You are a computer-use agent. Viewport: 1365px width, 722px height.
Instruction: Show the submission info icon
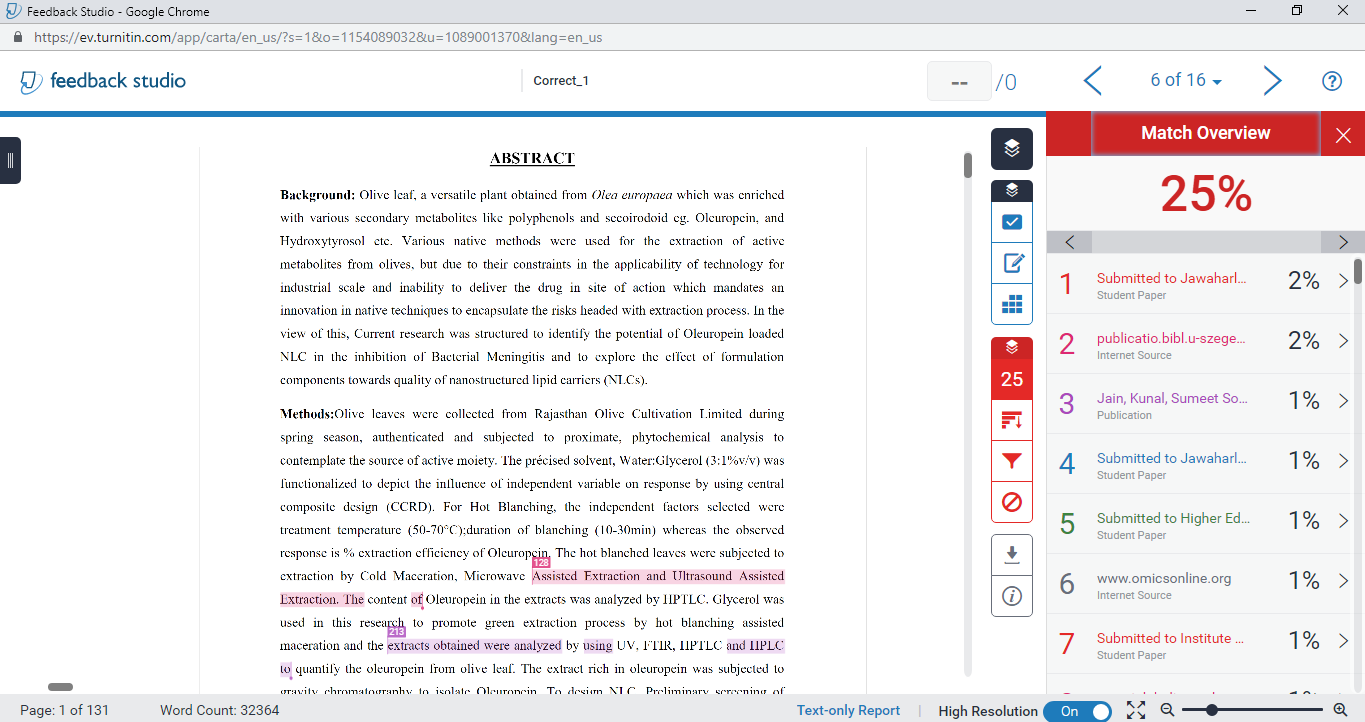coord(1011,597)
